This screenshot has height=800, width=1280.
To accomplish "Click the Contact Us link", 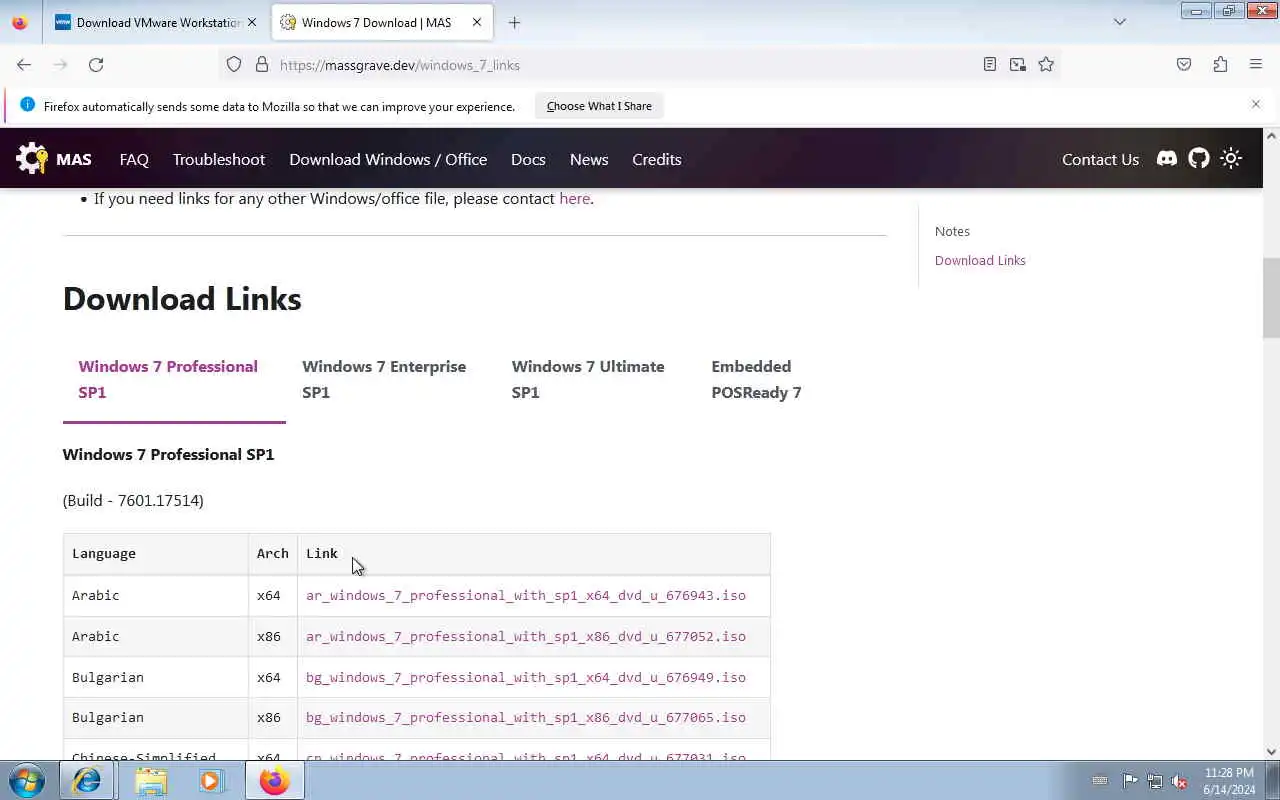I will (1100, 159).
